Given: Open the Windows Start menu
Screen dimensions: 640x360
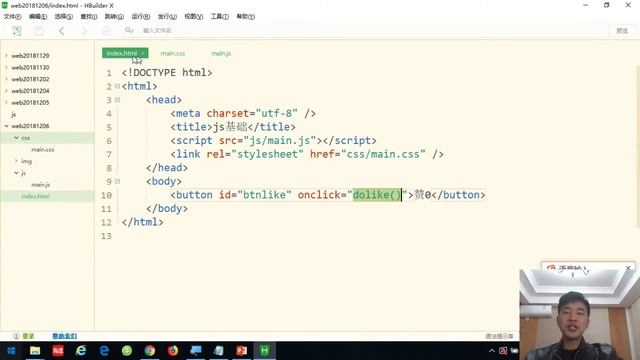Looking at the screenshot, I should pyautogui.click(x=11, y=351).
